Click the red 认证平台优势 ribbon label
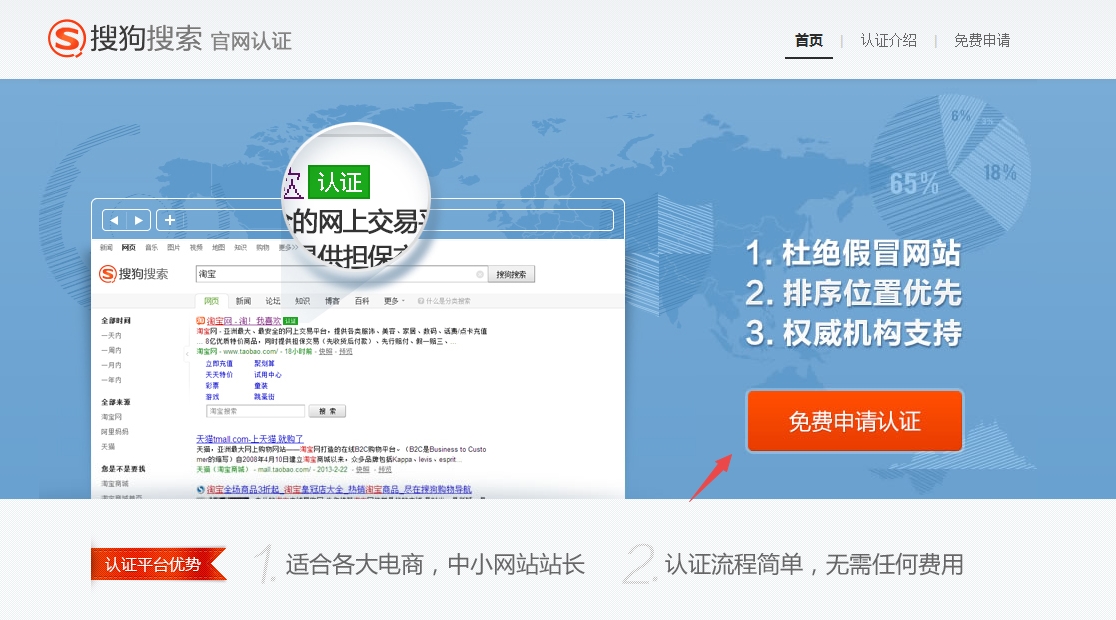 pyautogui.click(x=159, y=564)
